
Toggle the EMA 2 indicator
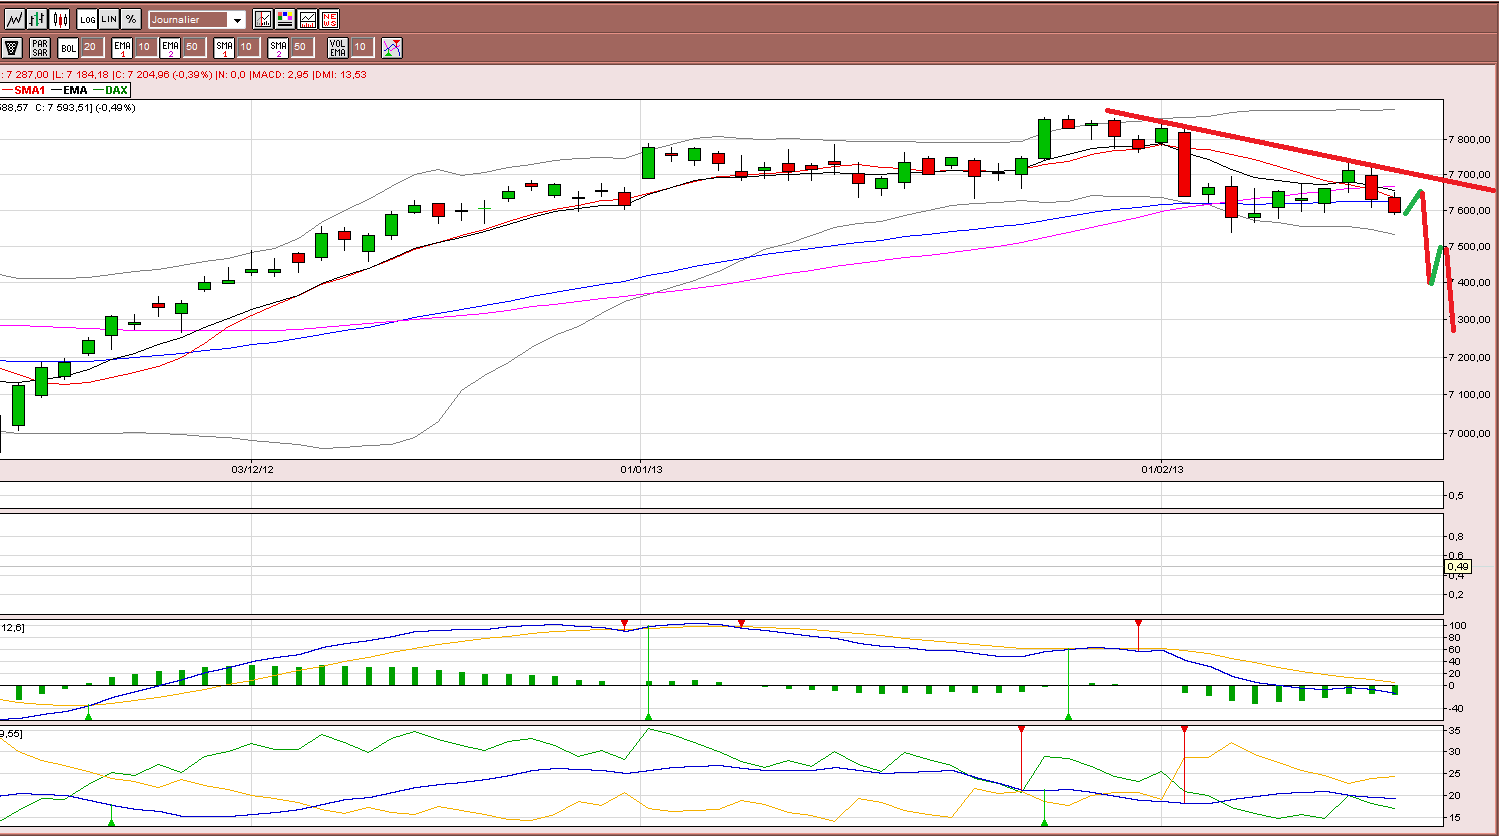coord(170,48)
